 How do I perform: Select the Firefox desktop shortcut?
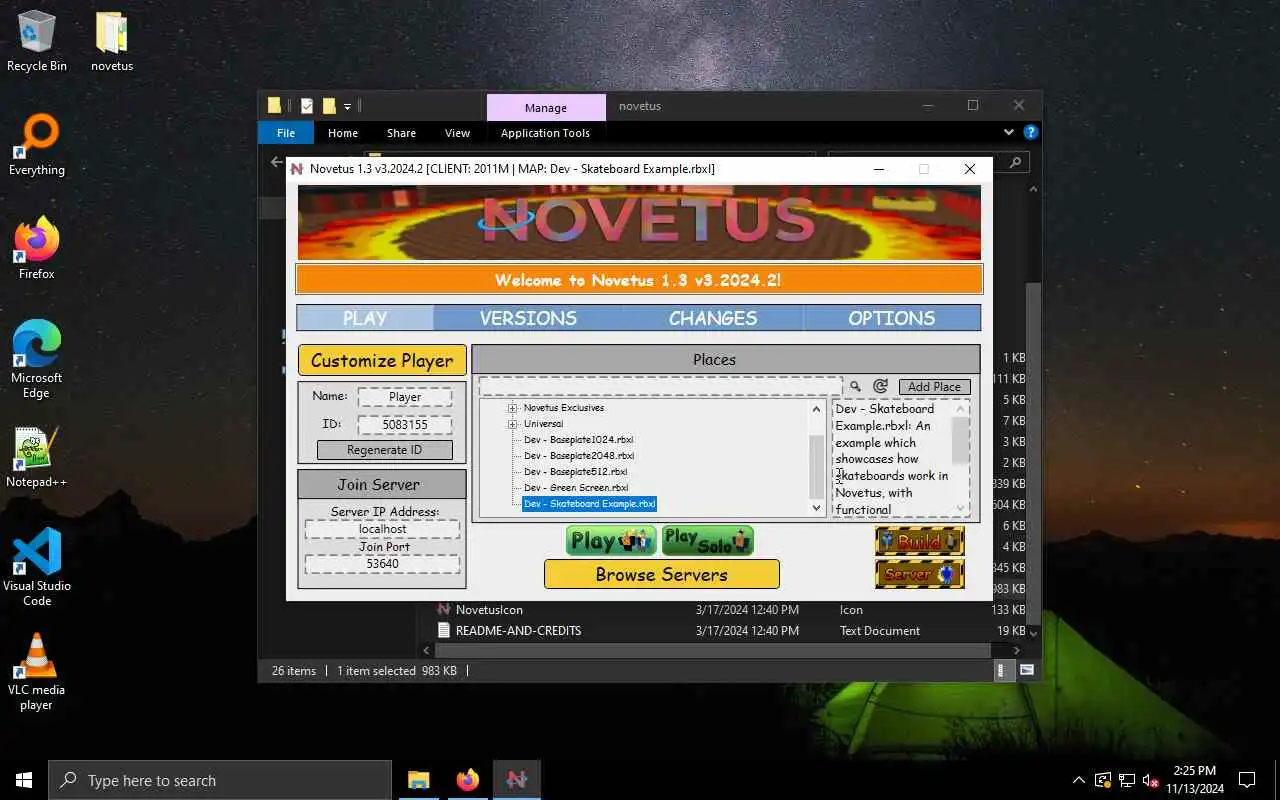[x=37, y=250]
